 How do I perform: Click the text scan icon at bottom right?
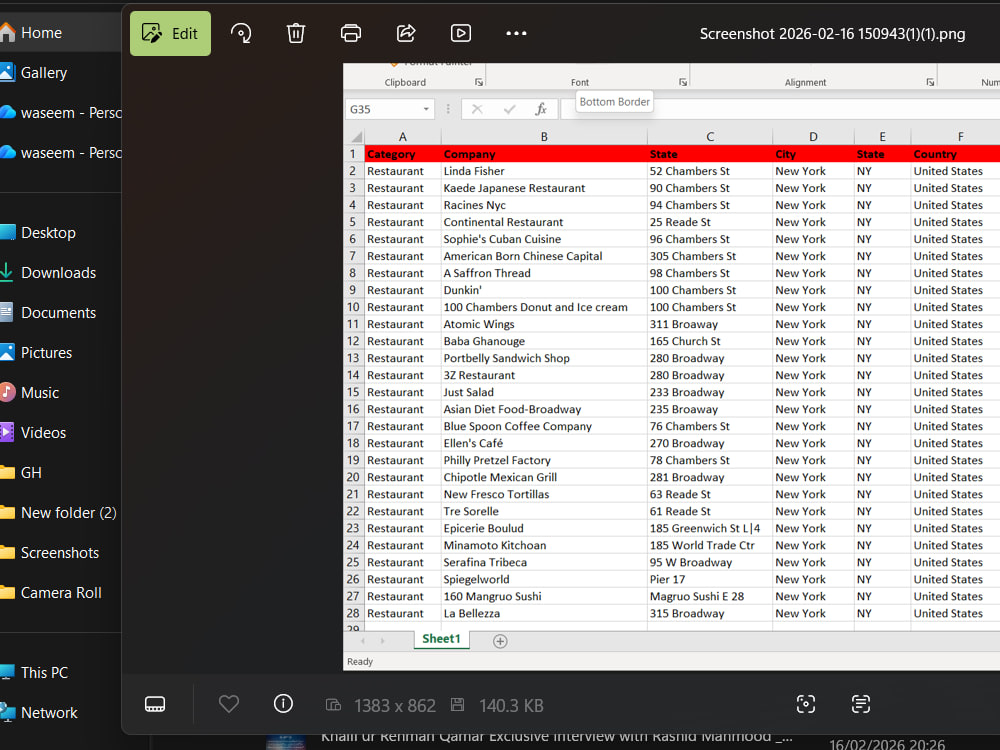(860, 704)
